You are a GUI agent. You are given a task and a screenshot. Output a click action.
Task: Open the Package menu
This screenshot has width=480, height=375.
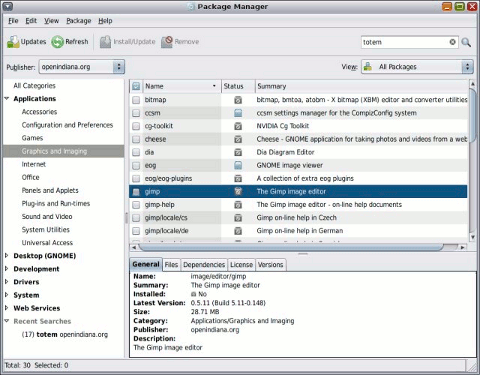(x=79, y=21)
